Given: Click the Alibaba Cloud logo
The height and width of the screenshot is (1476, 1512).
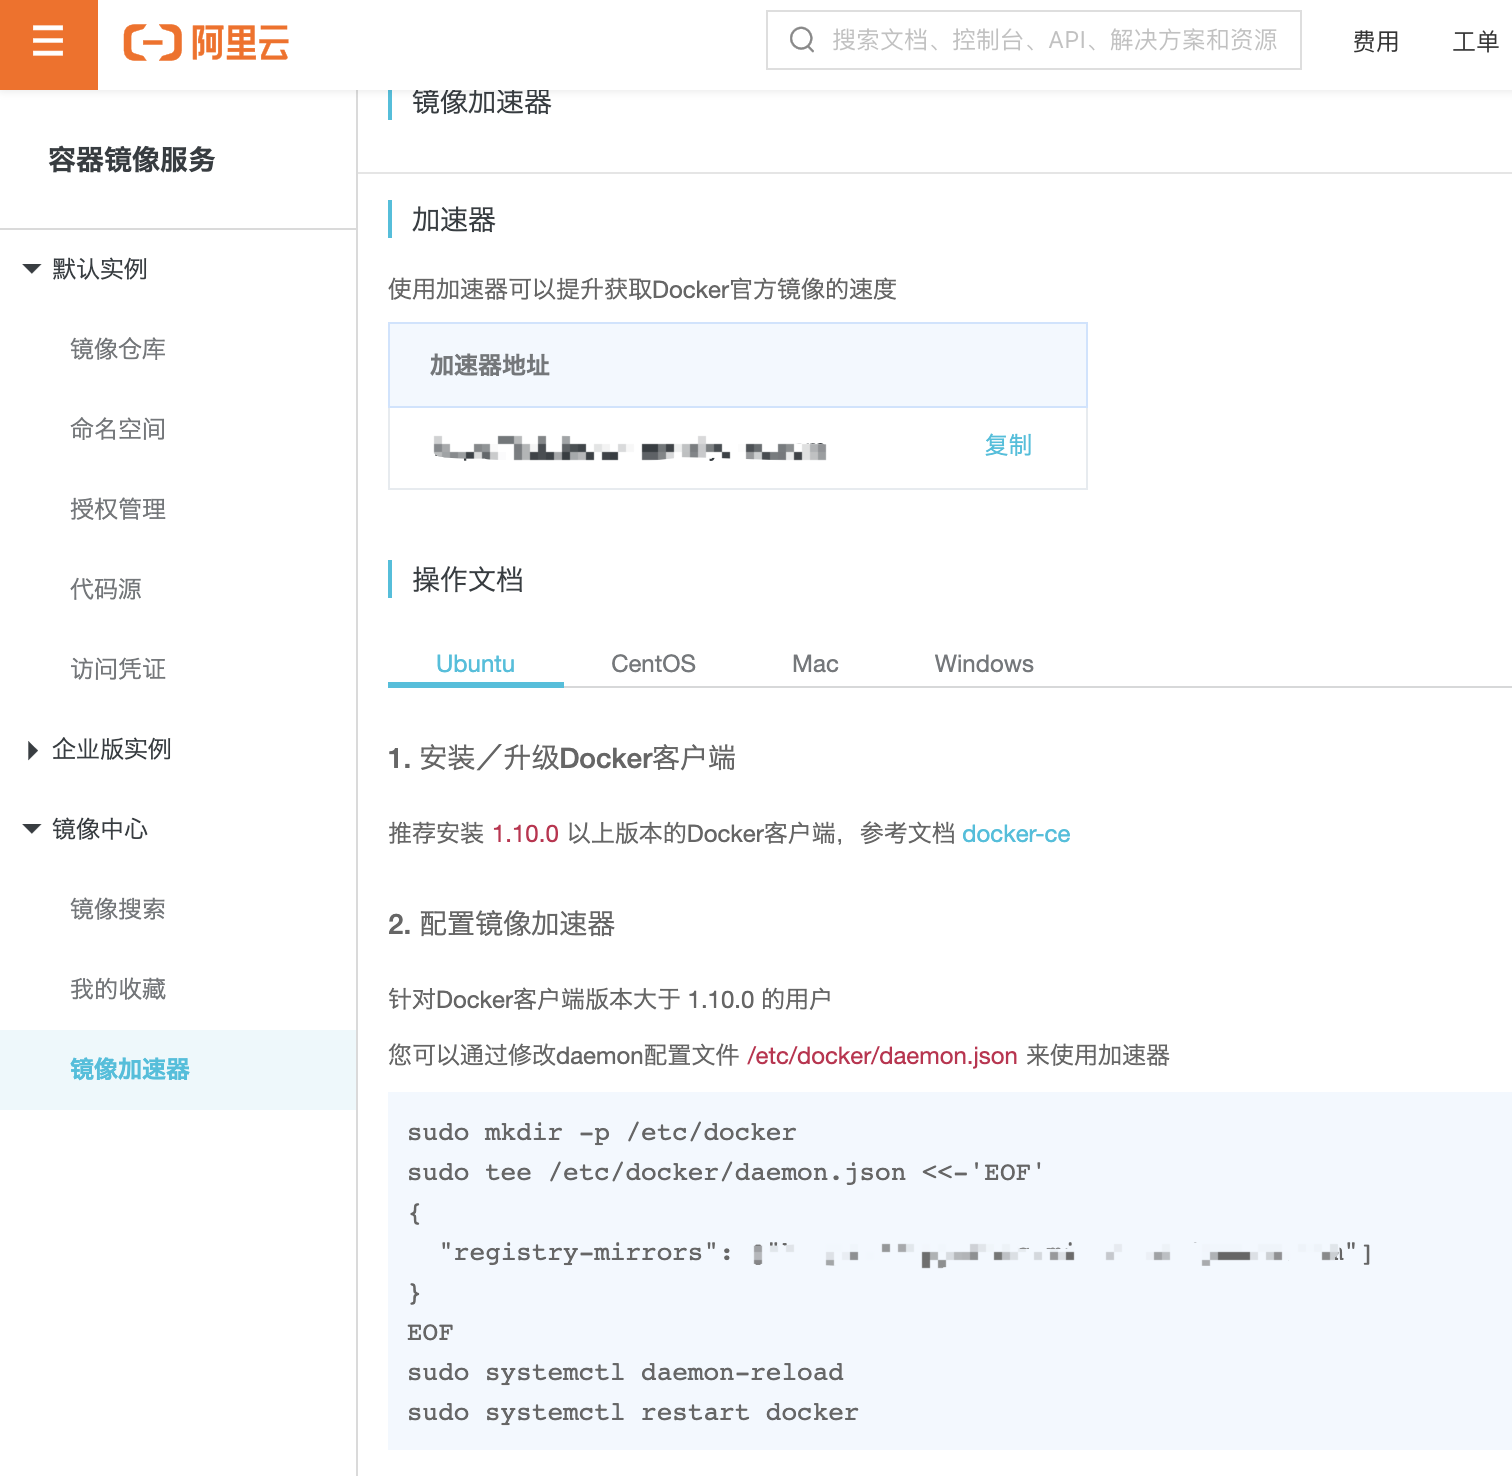Looking at the screenshot, I should coord(206,43).
